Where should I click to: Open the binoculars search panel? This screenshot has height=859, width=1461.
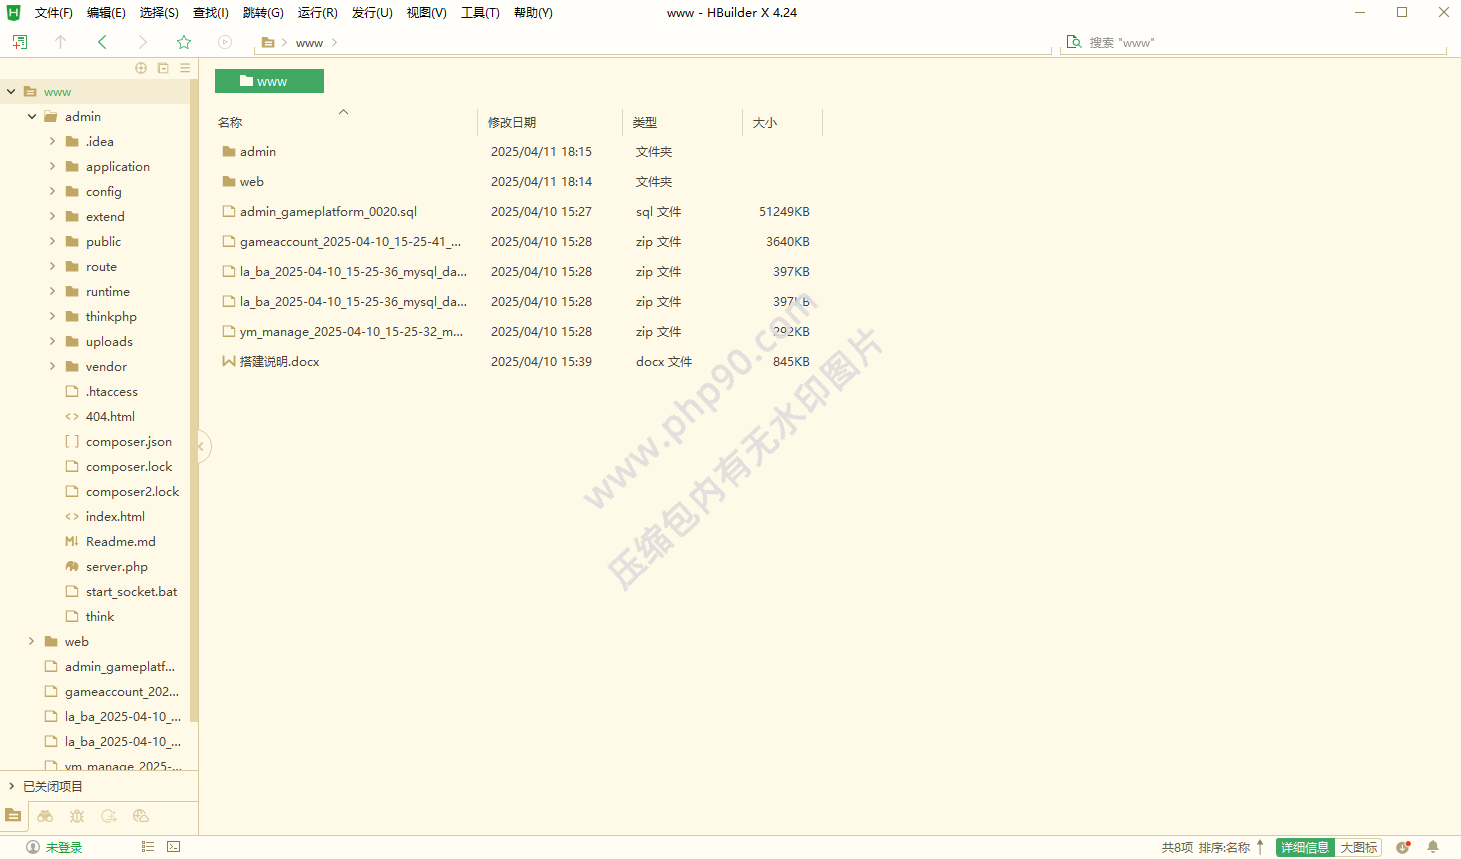click(45, 816)
